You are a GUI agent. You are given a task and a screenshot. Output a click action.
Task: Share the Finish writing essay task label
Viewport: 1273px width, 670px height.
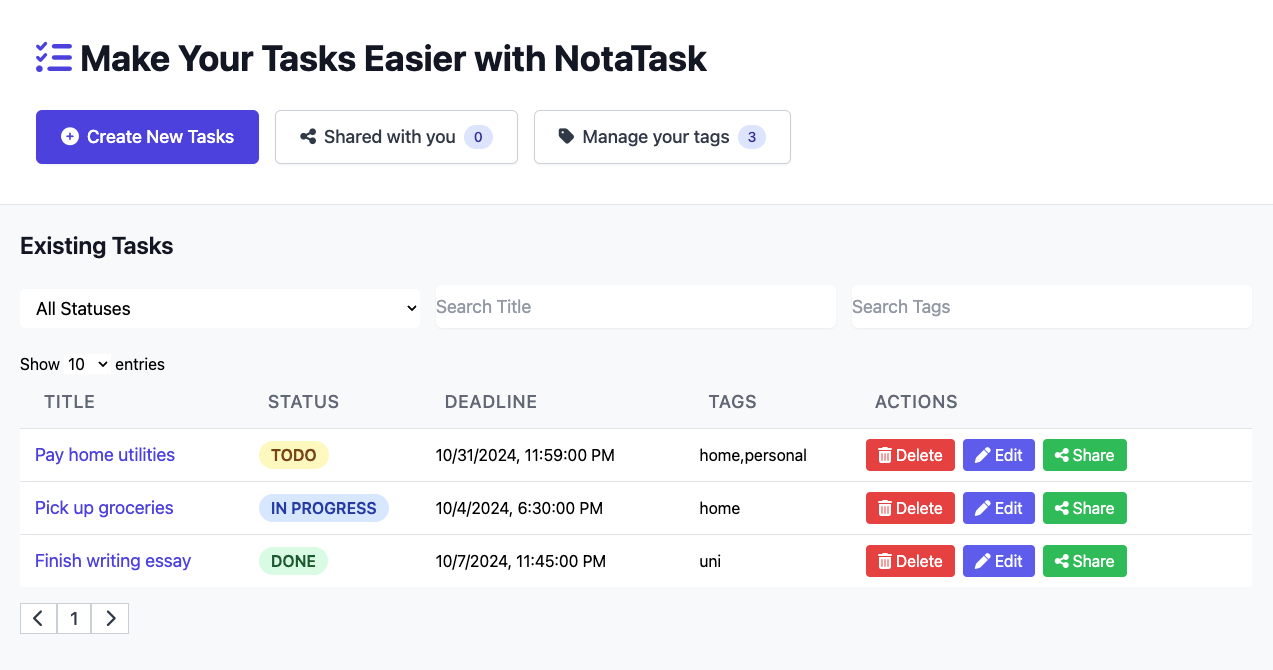click(x=1093, y=561)
